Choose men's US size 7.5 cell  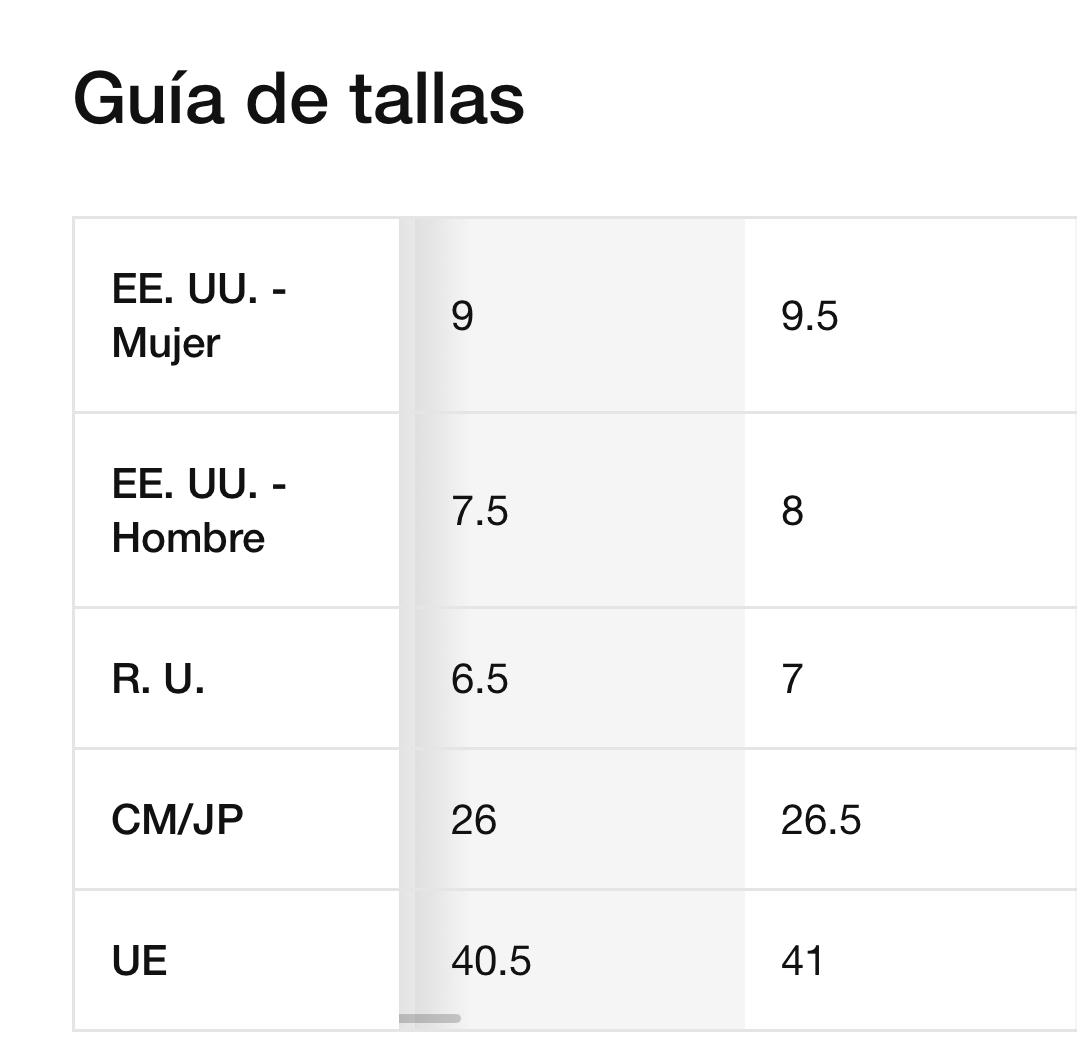579,510
